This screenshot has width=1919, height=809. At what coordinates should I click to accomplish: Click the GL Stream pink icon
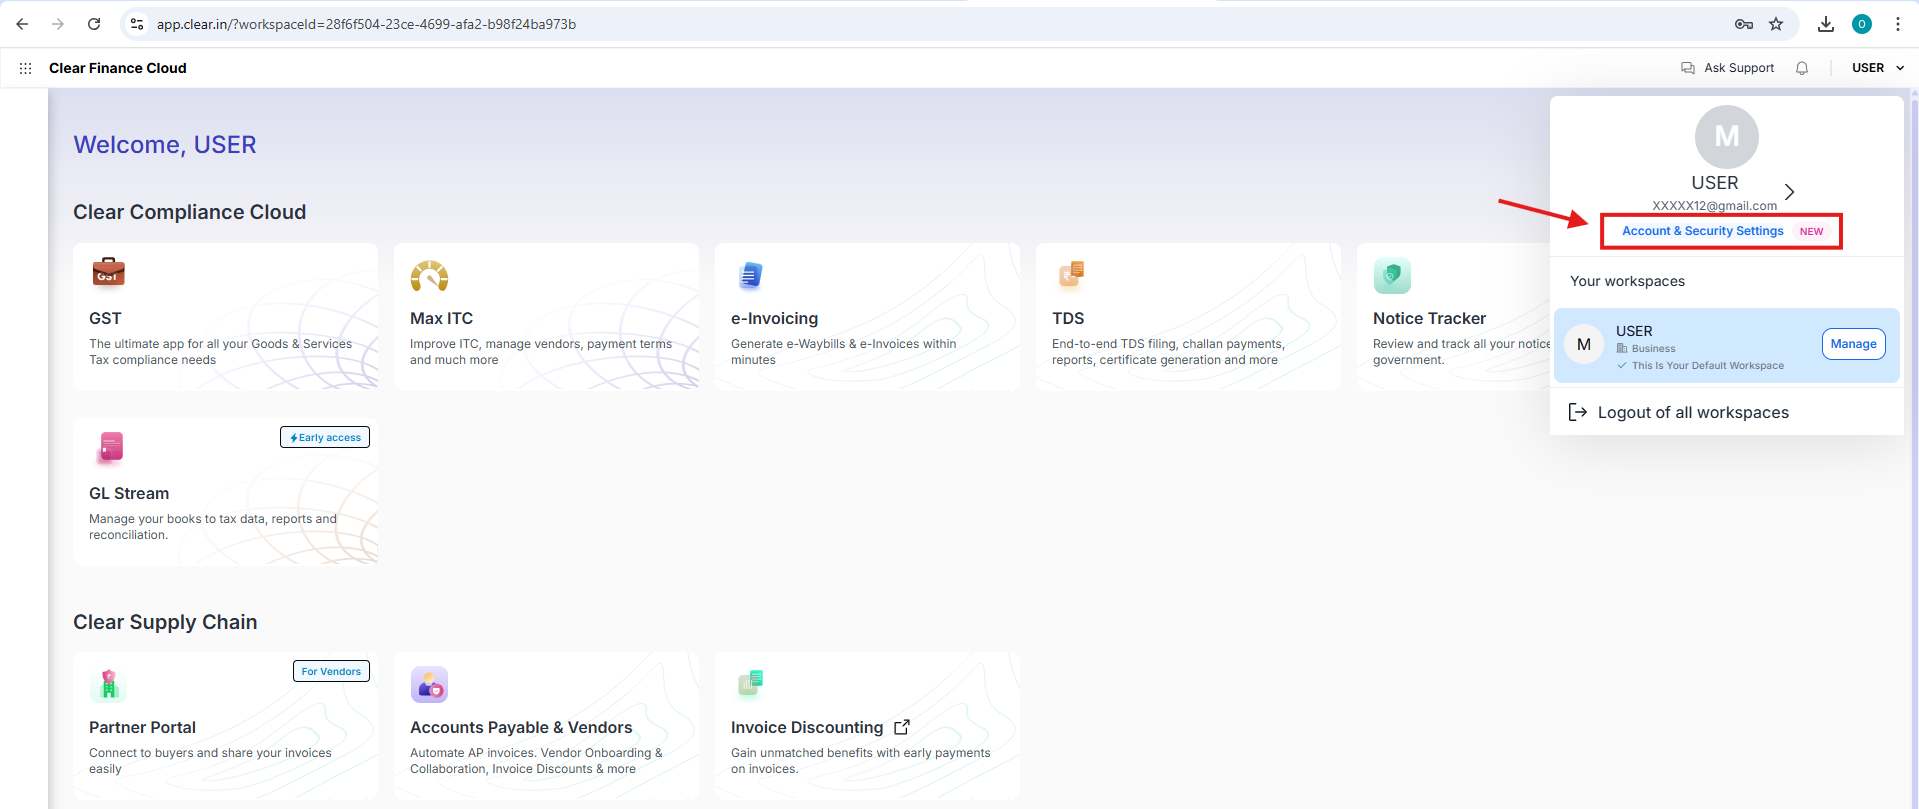[110, 447]
